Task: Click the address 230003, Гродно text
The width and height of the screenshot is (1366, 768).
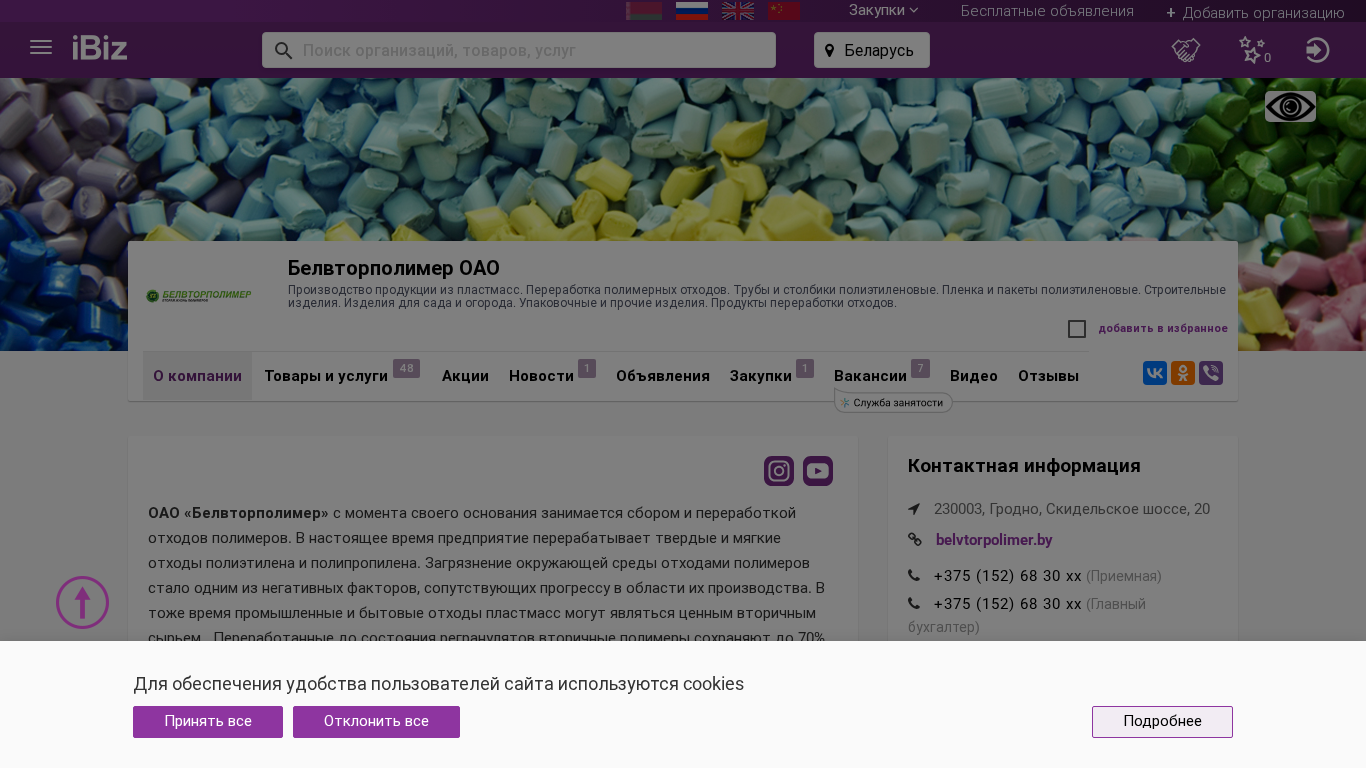Action: click(x=1072, y=509)
